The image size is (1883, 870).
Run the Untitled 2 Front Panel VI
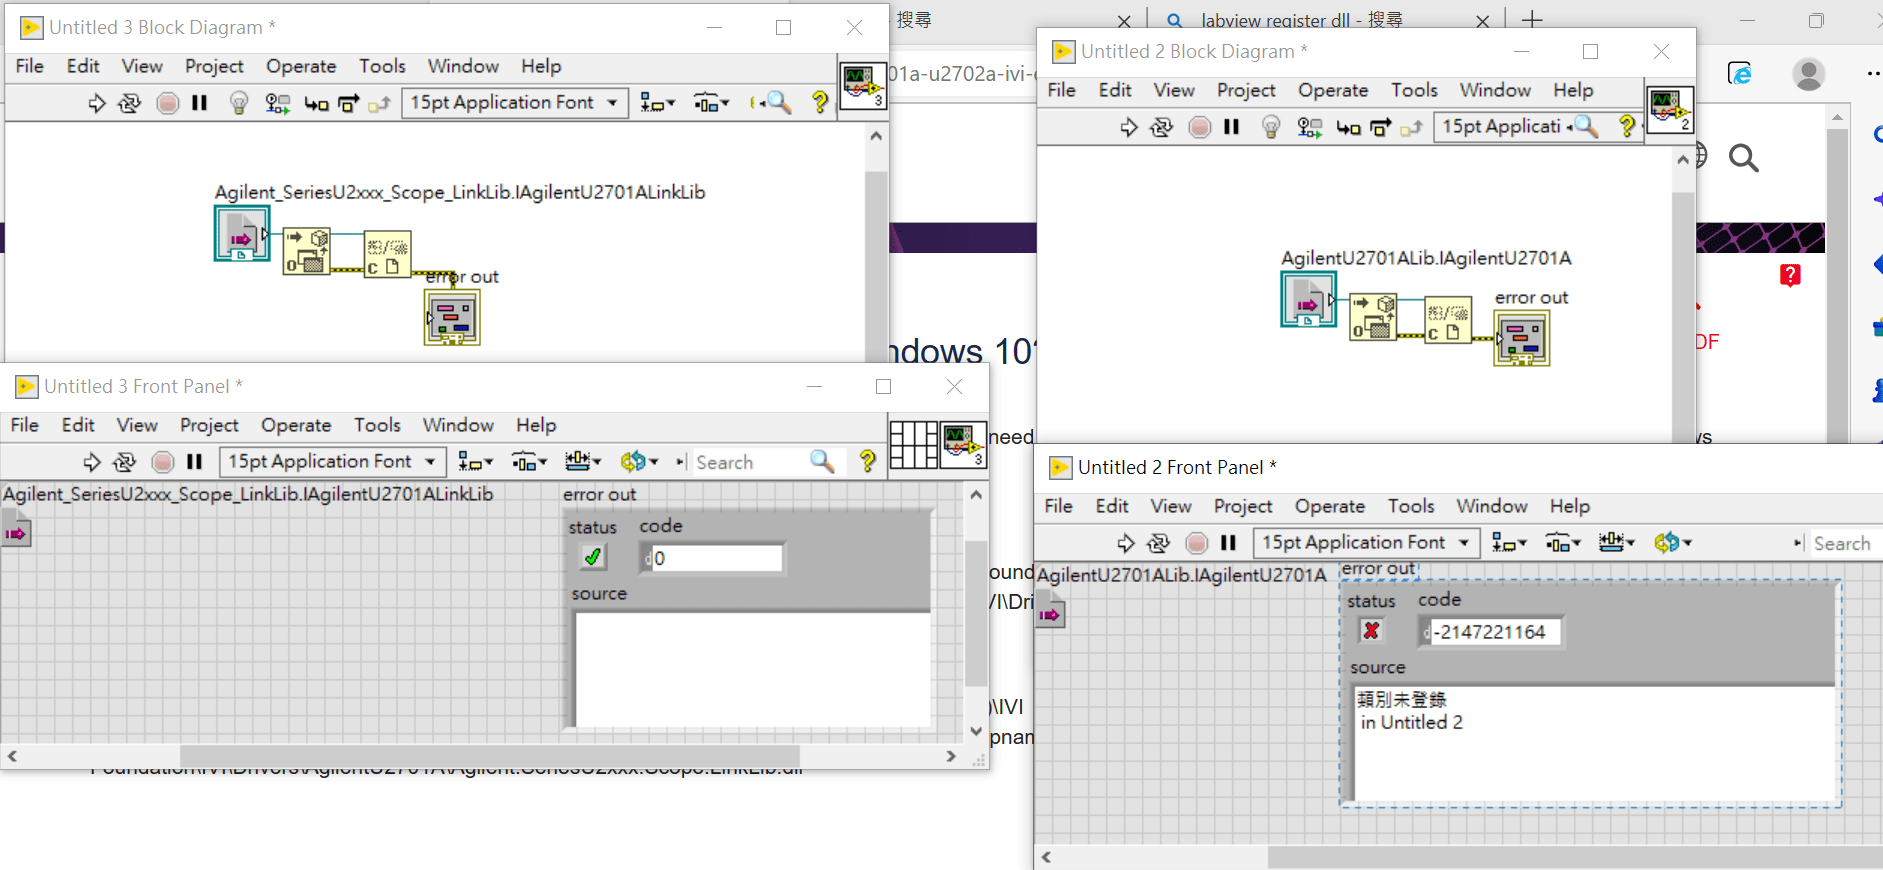pyautogui.click(x=1125, y=543)
